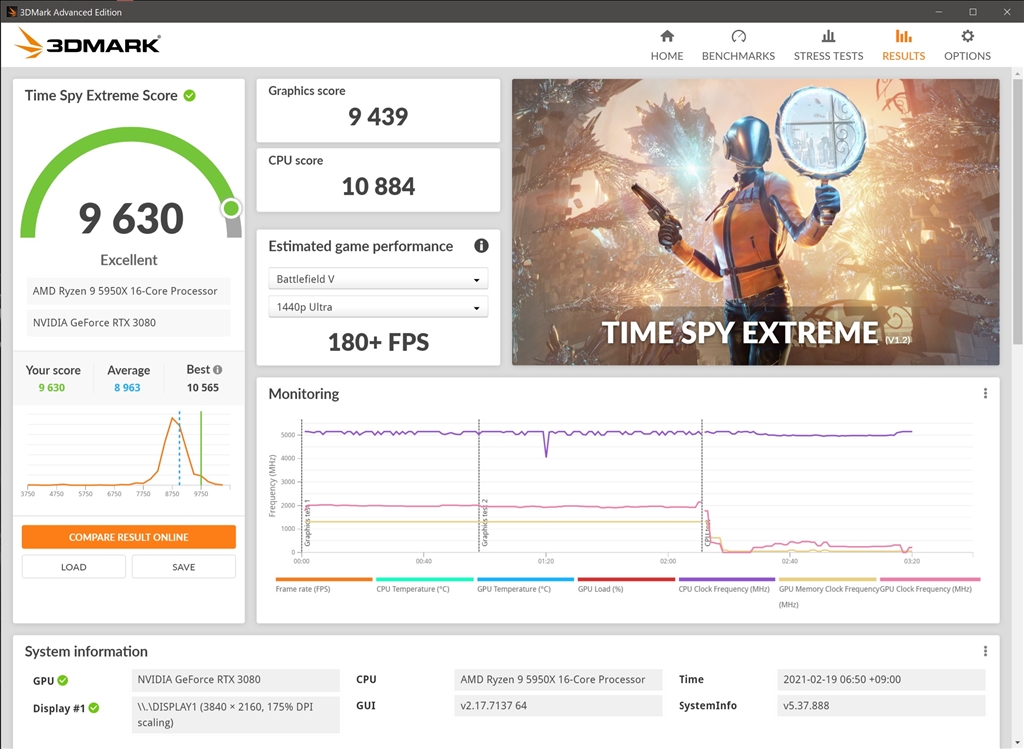Maximize the 3DMark window

tap(972, 12)
